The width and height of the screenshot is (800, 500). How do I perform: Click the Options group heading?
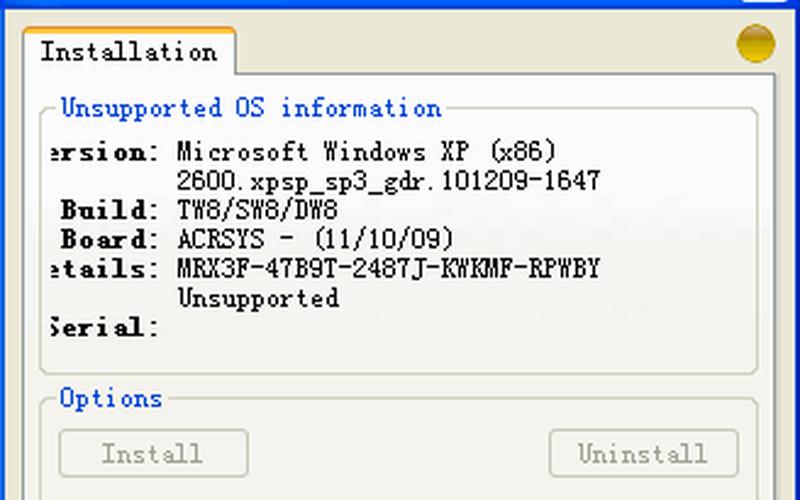tap(111, 398)
